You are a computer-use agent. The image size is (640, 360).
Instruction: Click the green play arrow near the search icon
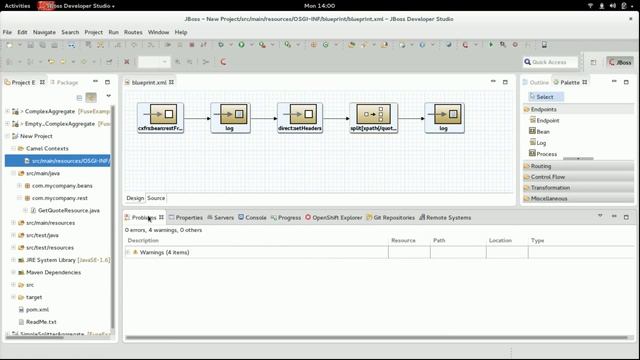click(x=491, y=44)
